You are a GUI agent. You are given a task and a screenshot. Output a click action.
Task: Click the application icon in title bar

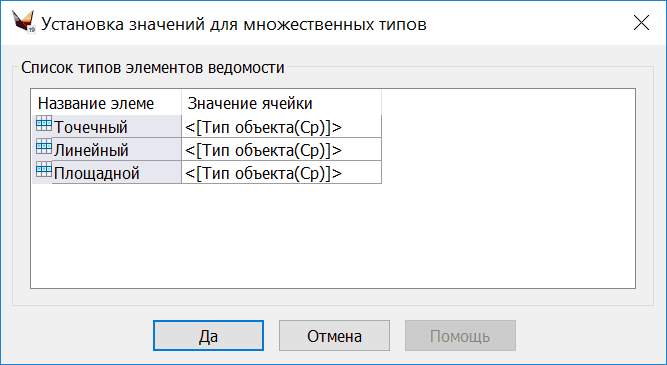pyautogui.click(x=23, y=21)
